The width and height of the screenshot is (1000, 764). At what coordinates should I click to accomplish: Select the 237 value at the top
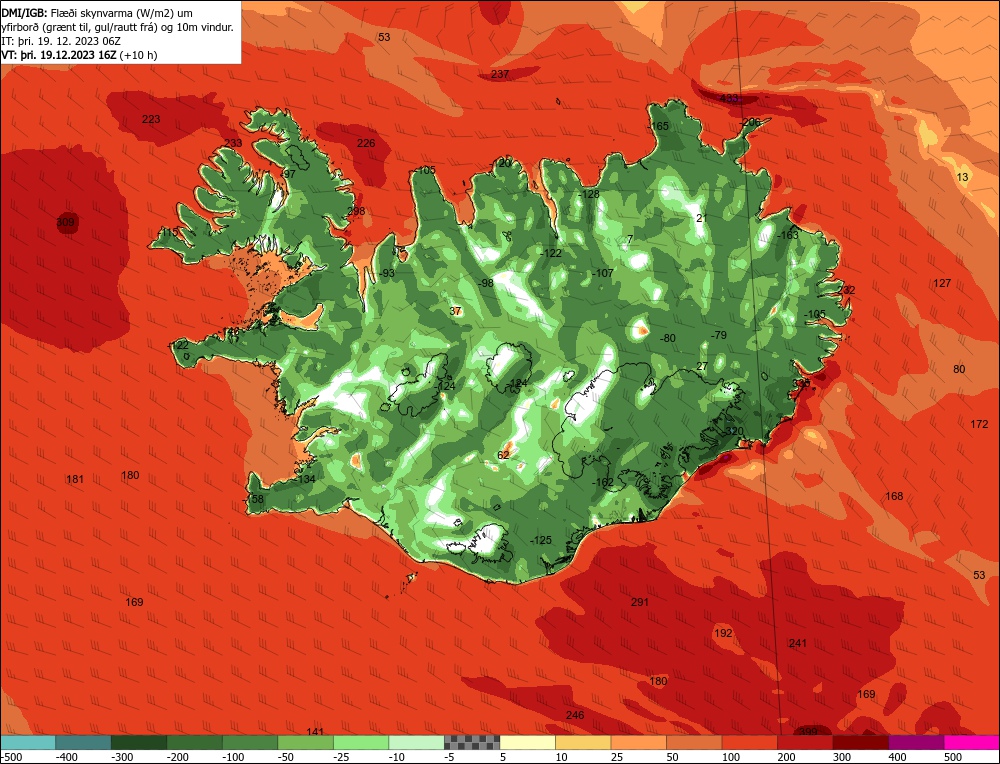point(500,74)
